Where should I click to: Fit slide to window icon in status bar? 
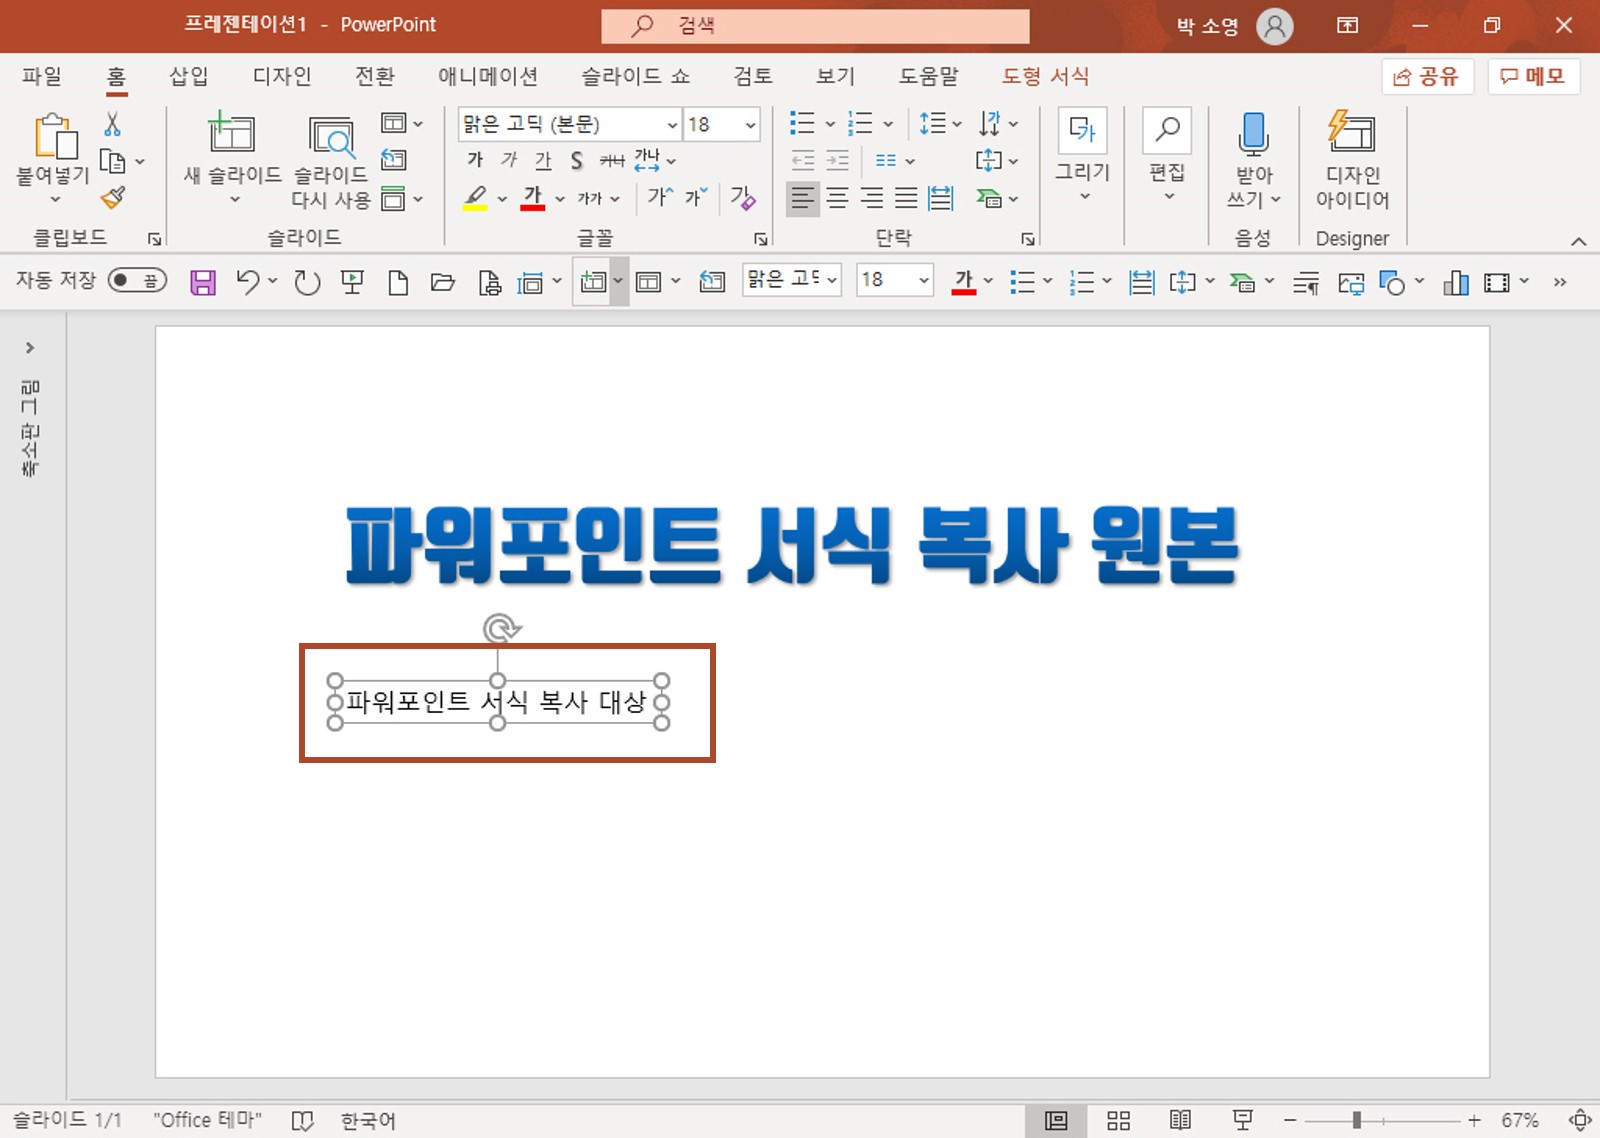[x=1580, y=1120]
